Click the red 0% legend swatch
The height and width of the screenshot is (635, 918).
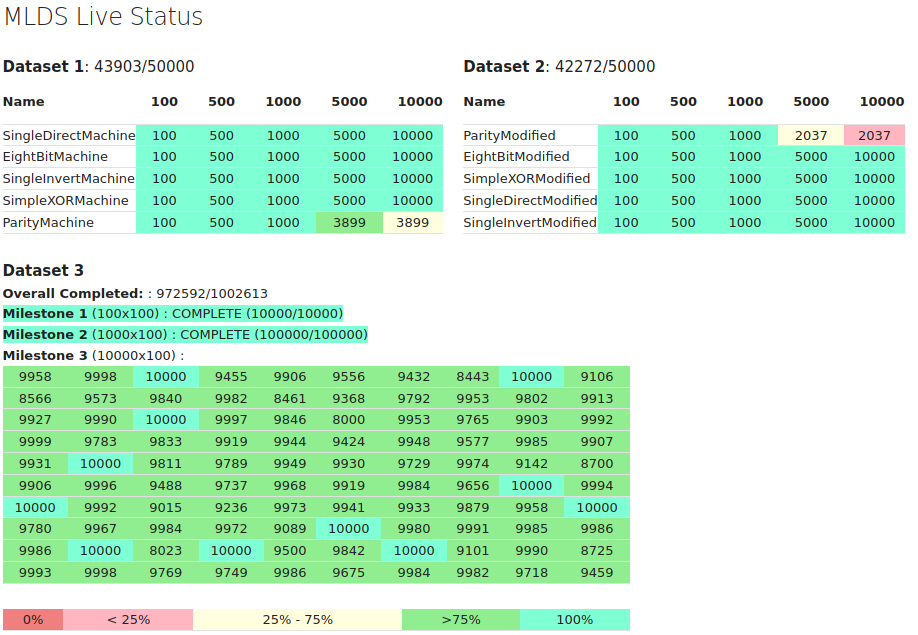coord(33,620)
